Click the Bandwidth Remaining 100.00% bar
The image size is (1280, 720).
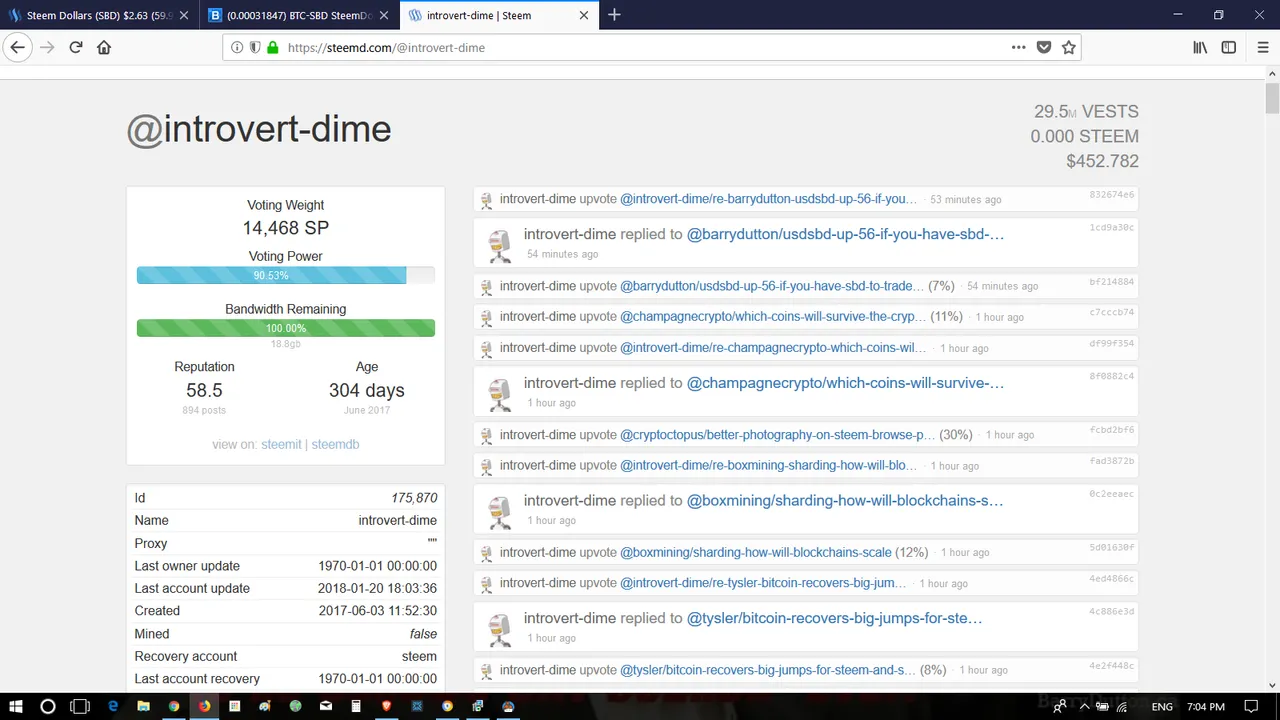click(286, 328)
